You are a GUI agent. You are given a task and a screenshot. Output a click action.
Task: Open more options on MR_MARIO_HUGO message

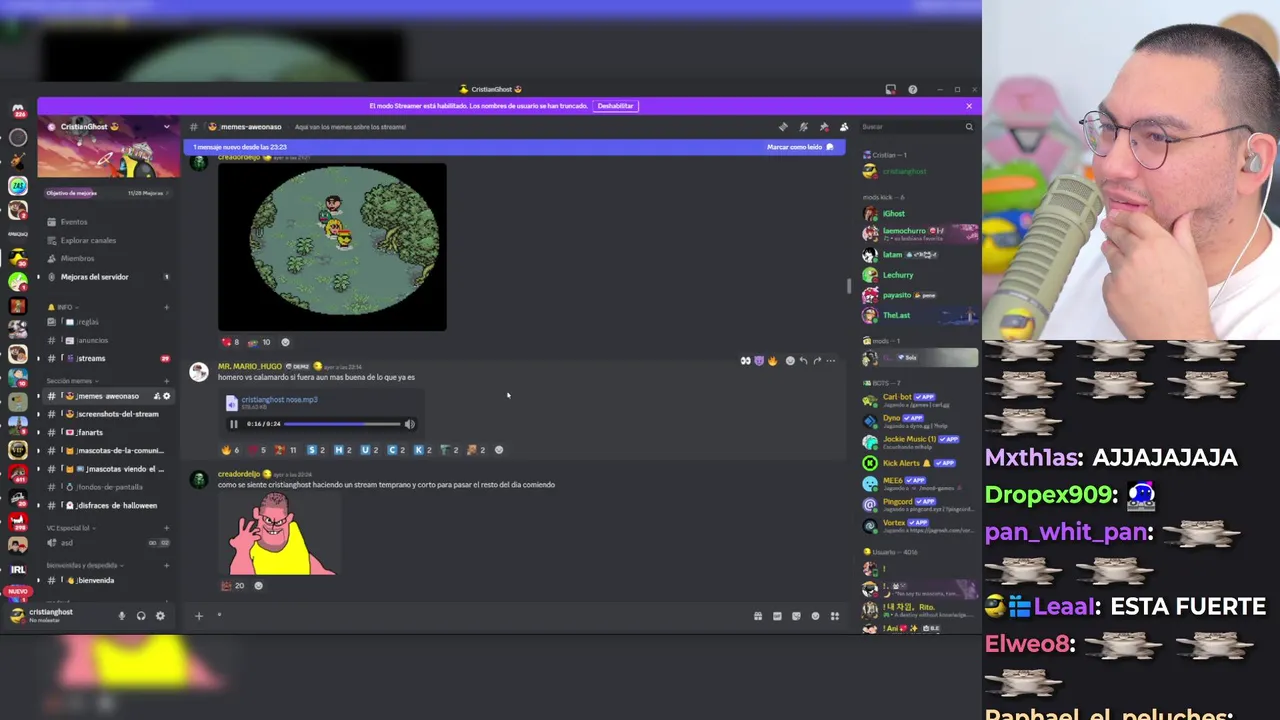coord(831,361)
